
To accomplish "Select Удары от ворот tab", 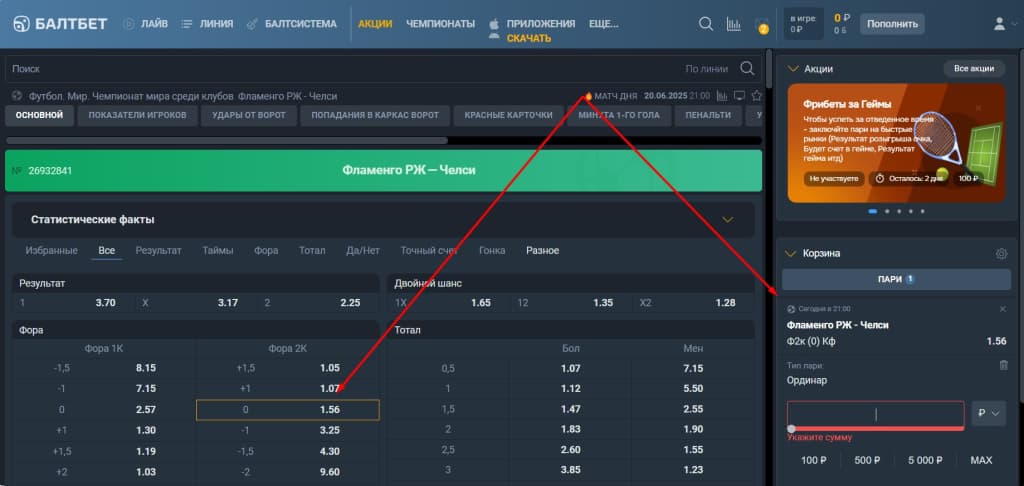I will tap(249, 116).
